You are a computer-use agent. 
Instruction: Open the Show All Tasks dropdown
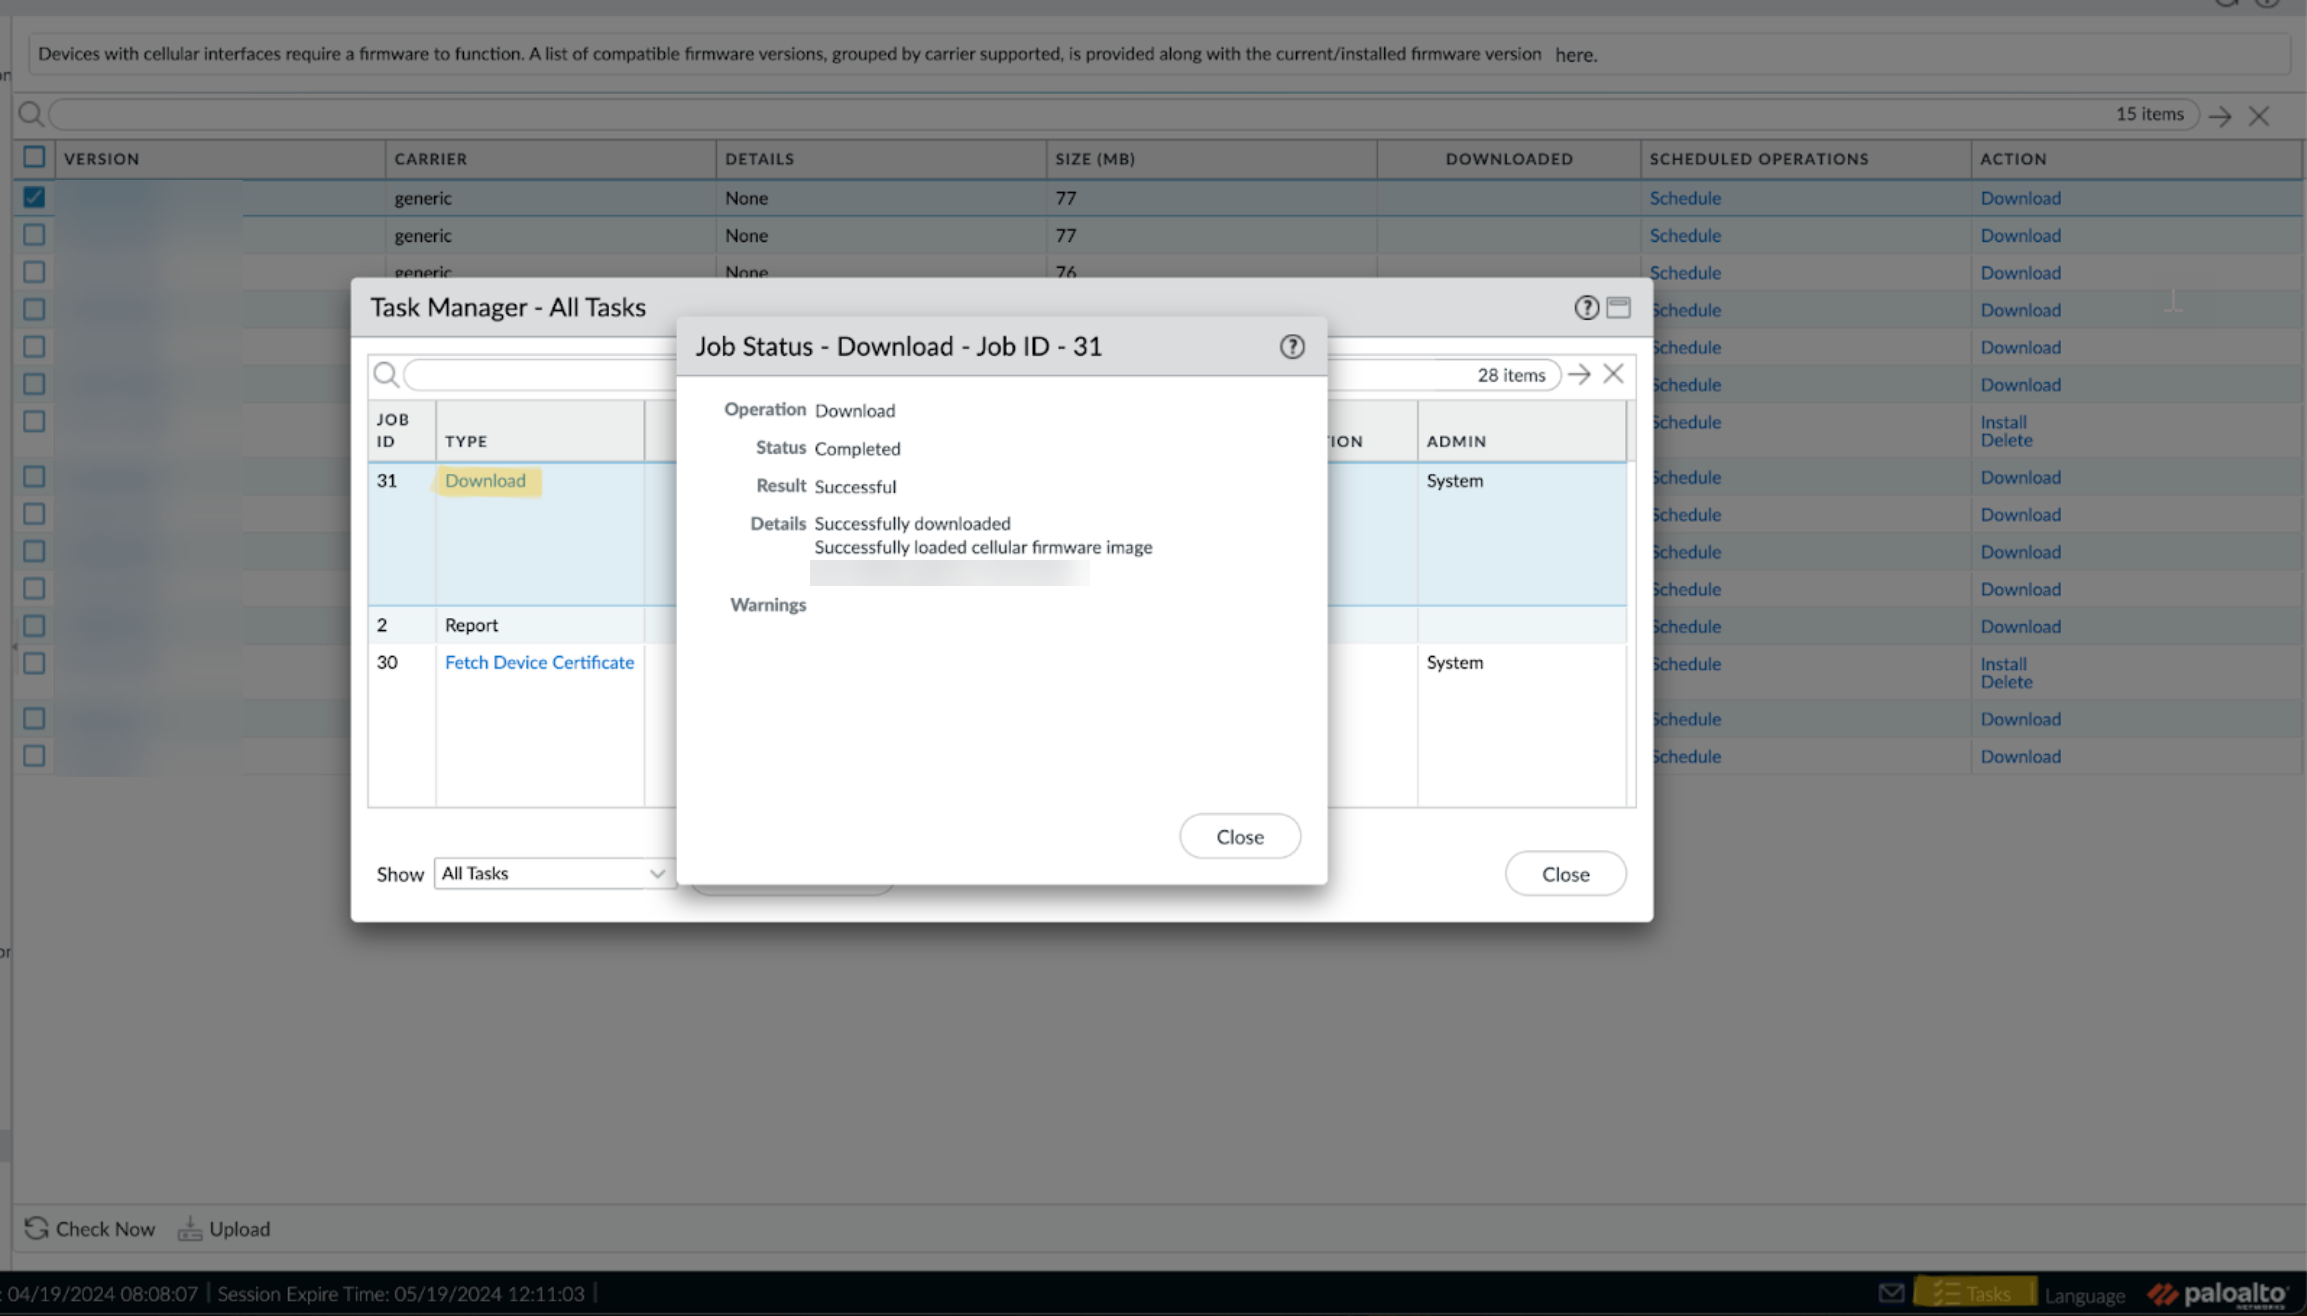coord(554,873)
